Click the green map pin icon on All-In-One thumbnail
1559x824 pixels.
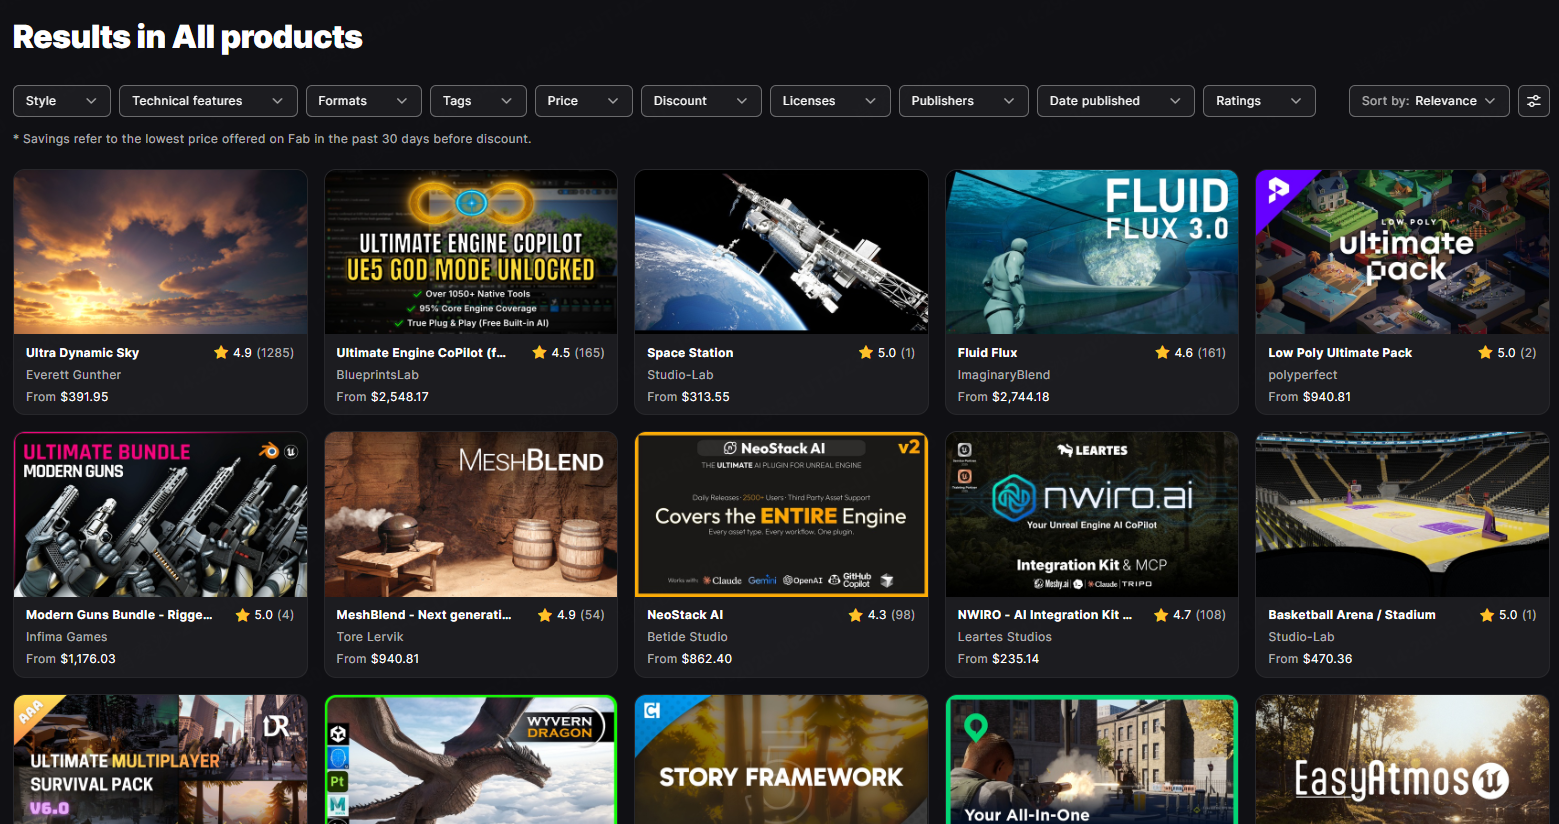pos(976,728)
